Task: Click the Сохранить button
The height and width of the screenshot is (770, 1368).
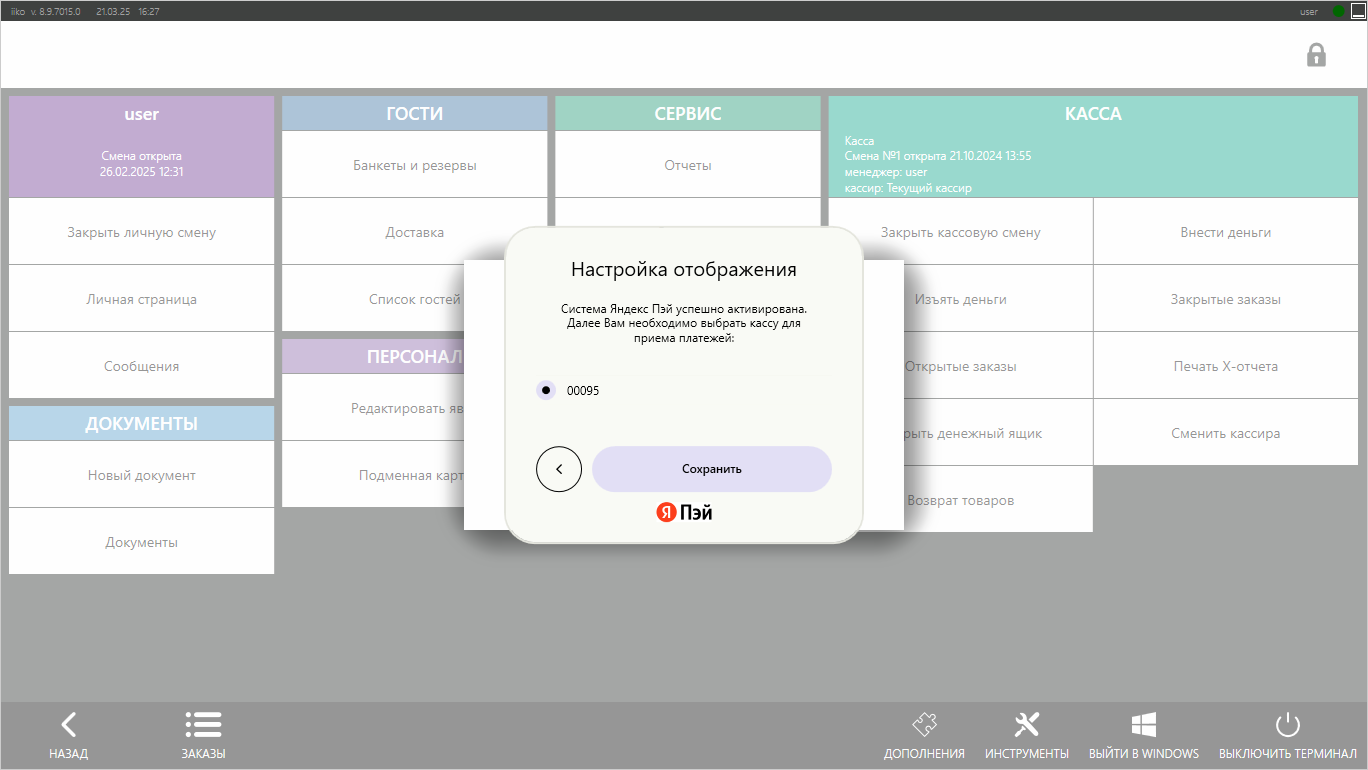Action: (x=711, y=469)
